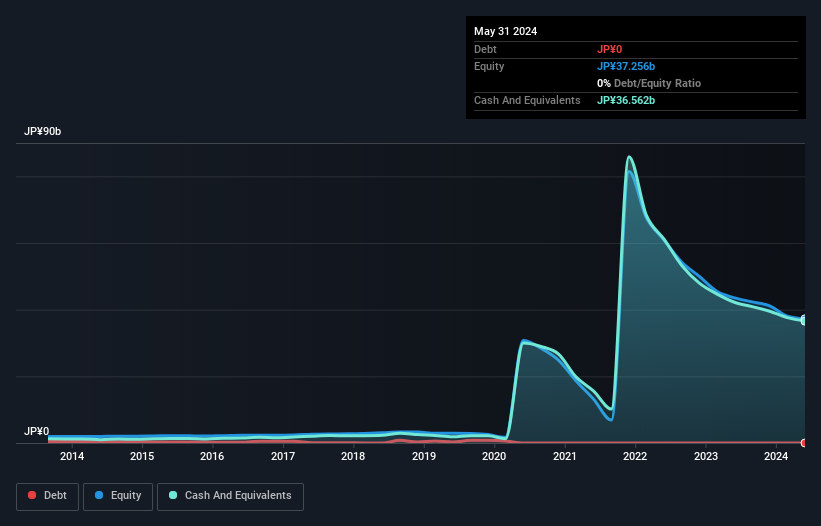Select the 2024 x-axis label
The width and height of the screenshot is (821, 526).
776,456
